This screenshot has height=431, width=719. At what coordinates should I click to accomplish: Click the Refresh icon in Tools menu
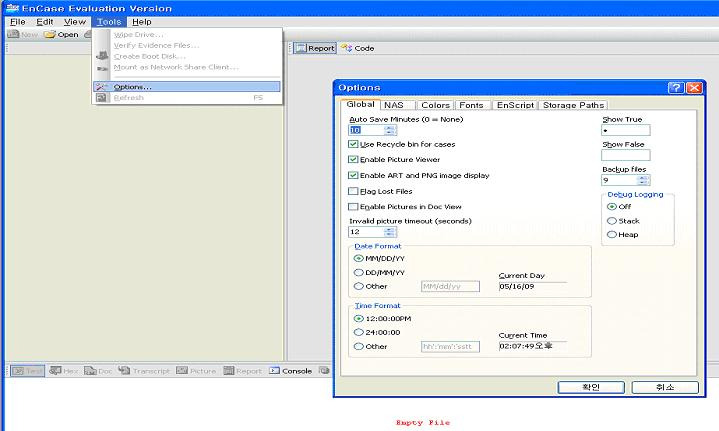tap(101, 98)
